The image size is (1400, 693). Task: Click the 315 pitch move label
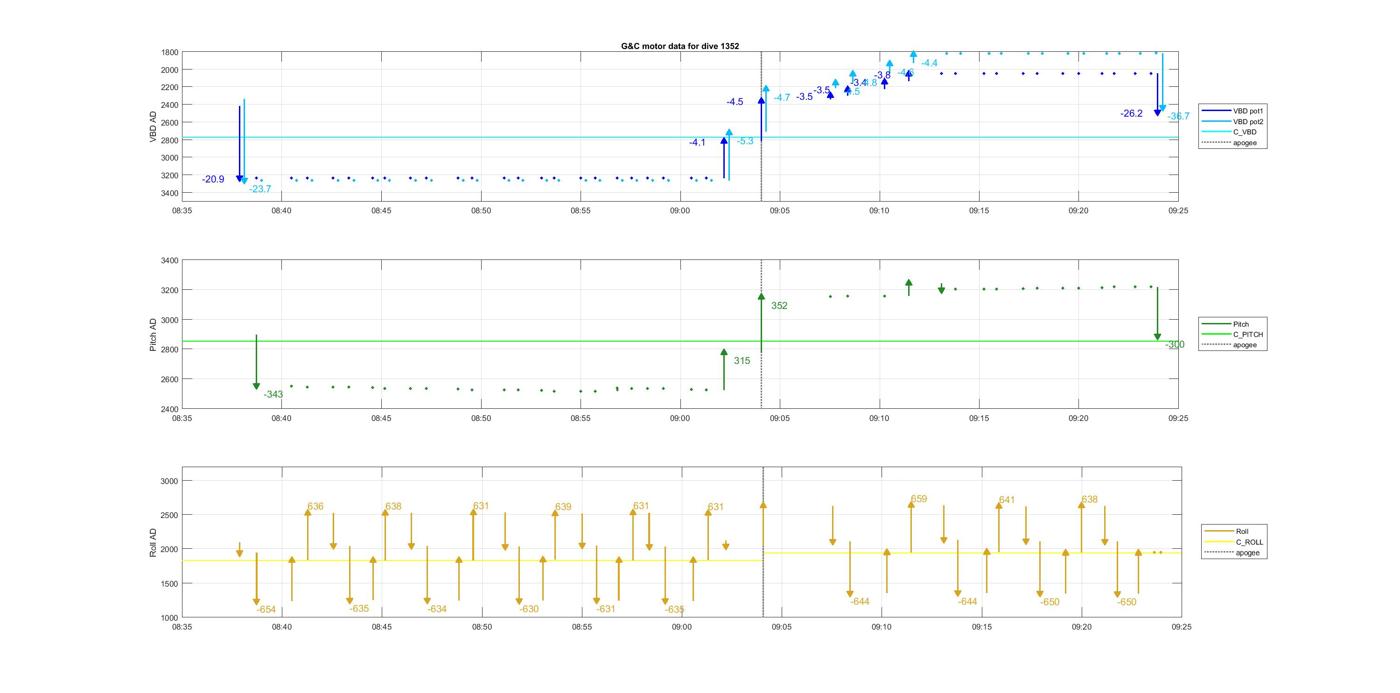741,361
